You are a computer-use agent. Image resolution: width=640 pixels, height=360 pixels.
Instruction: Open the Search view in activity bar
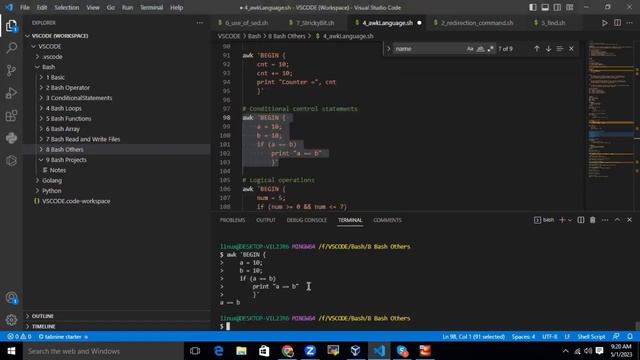pos(11,48)
